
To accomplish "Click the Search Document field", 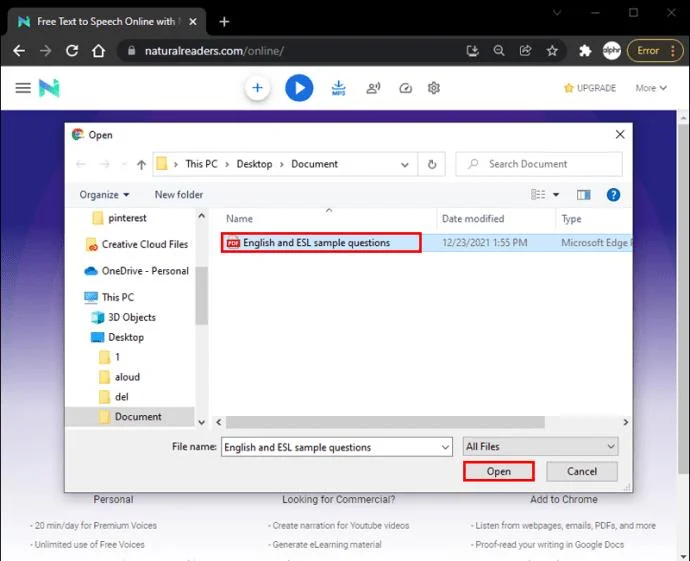I will click(539, 164).
